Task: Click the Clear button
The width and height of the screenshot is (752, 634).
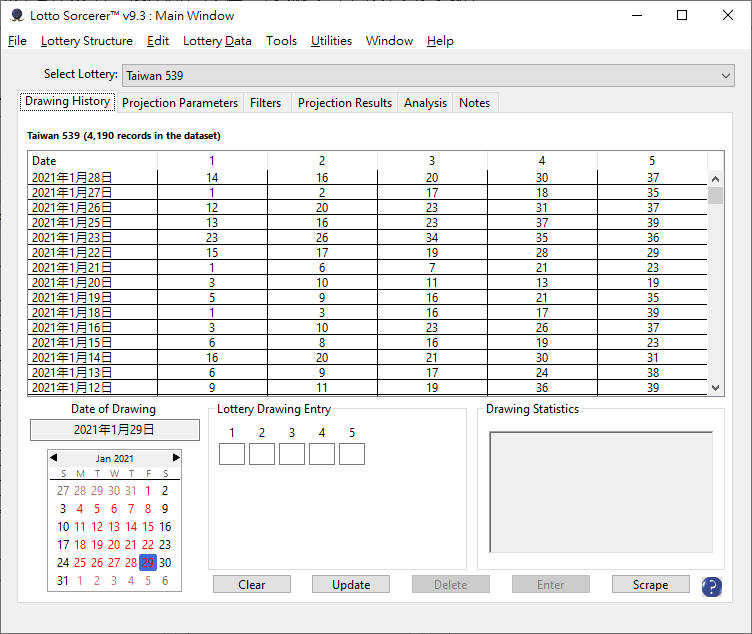Action: click(x=251, y=585)
